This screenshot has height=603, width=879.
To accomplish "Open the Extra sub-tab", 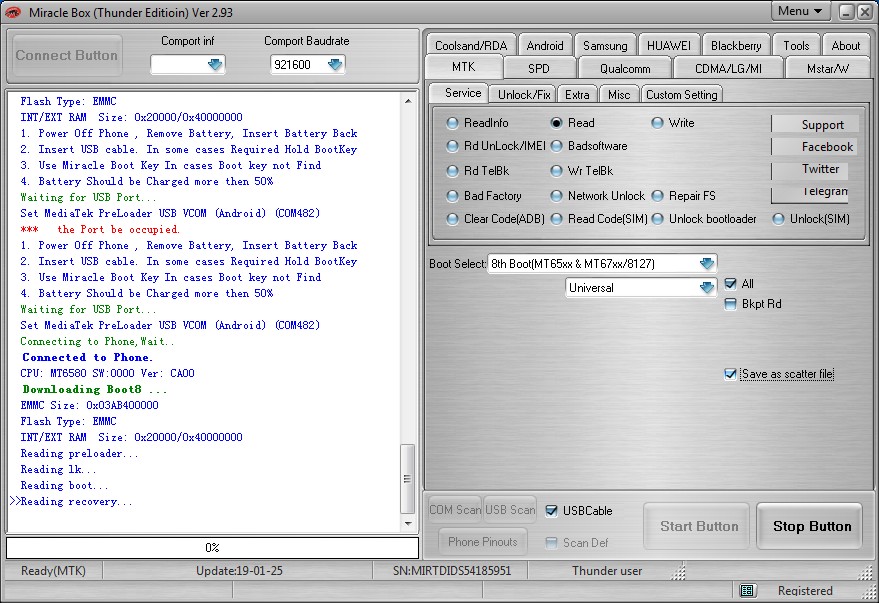I will [x=577, y=94].
